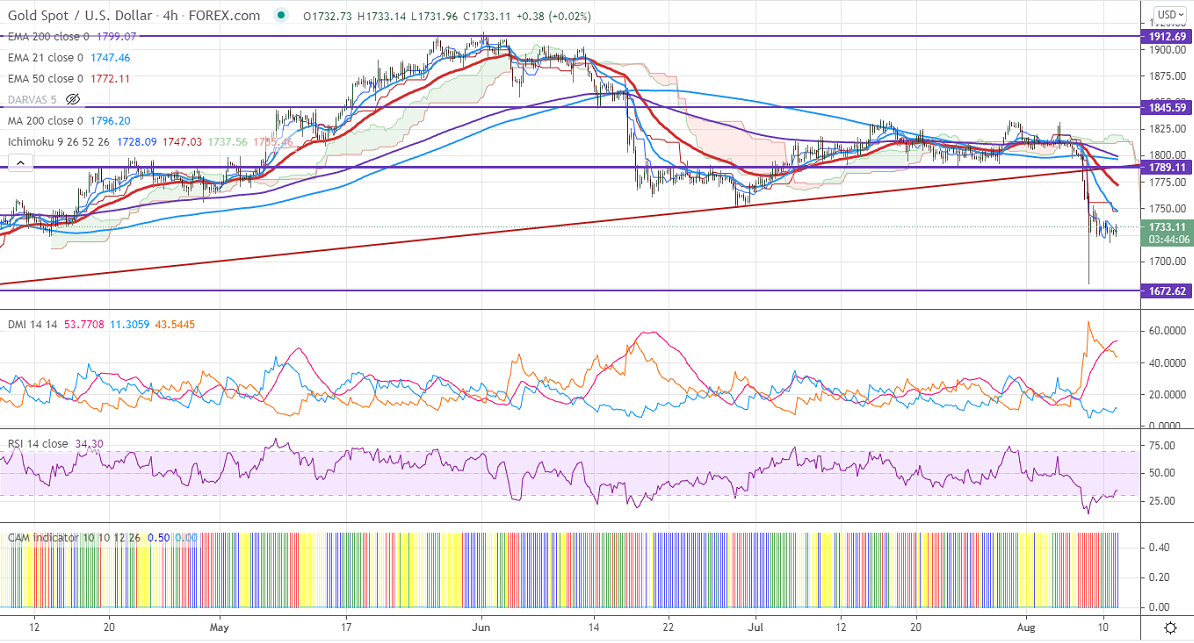
Task: Click the open price O1732.73
Action: [x=328, y=16]
